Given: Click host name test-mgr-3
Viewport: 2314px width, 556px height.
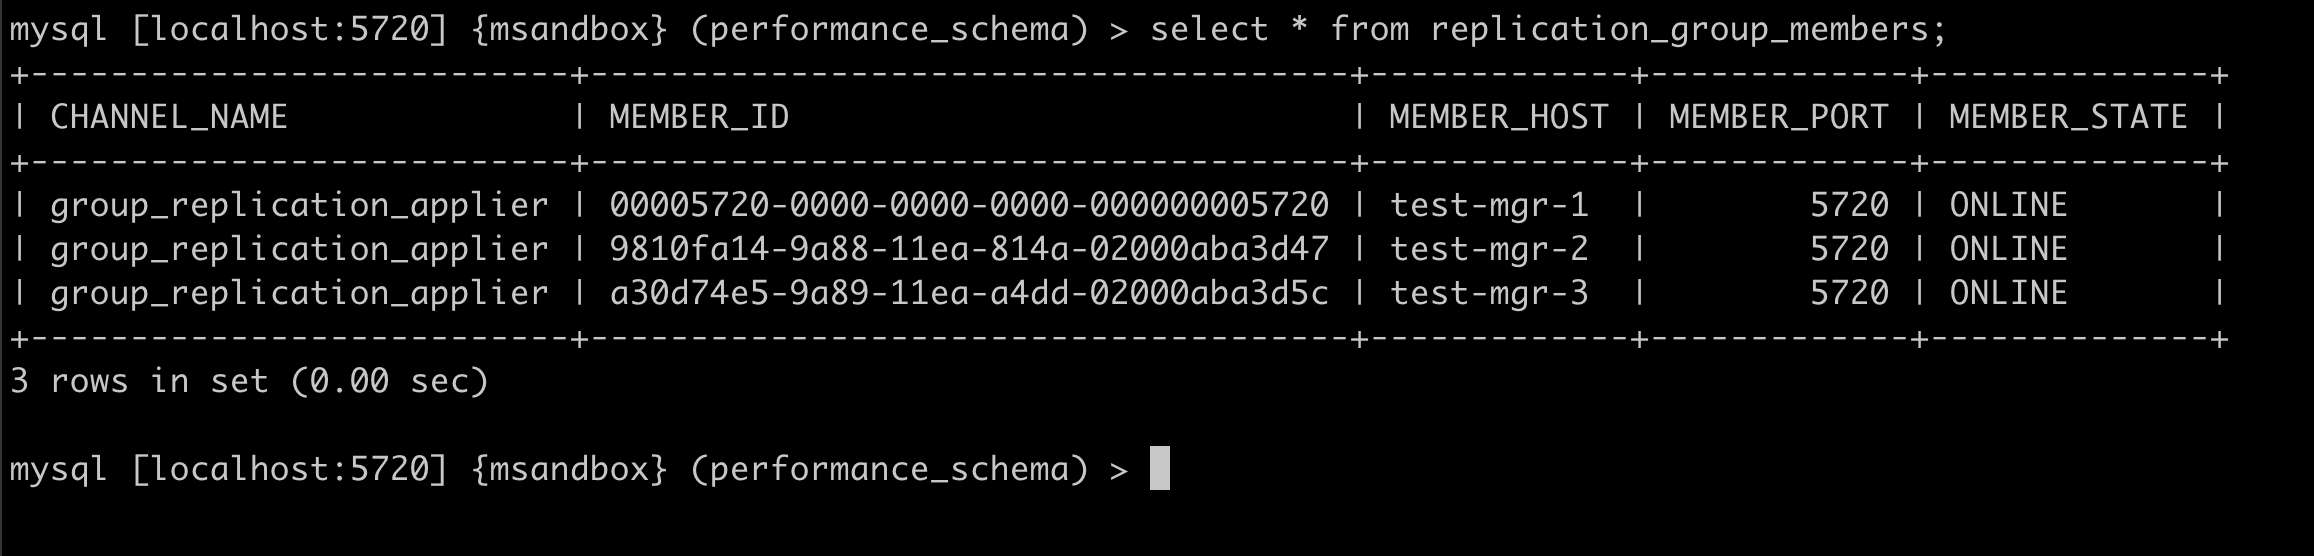Looking at the screenshot, I should point(1489,293).
